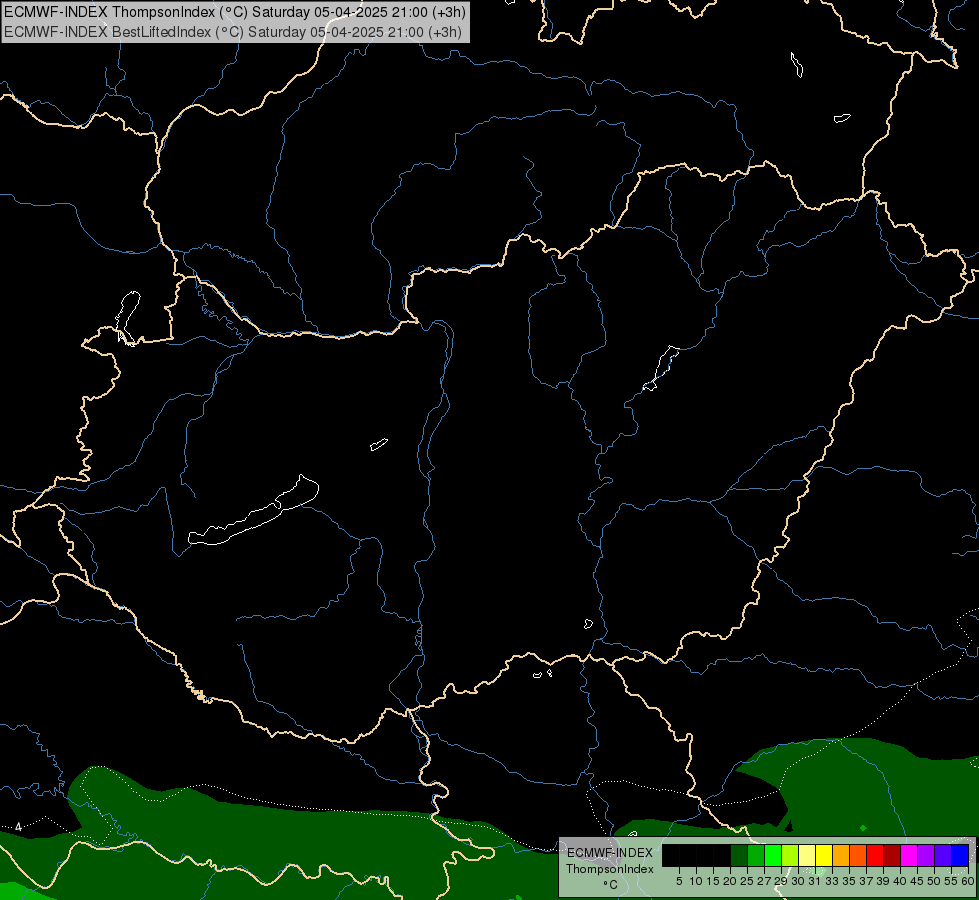Click the legend tick value 15

pos(713,881)
